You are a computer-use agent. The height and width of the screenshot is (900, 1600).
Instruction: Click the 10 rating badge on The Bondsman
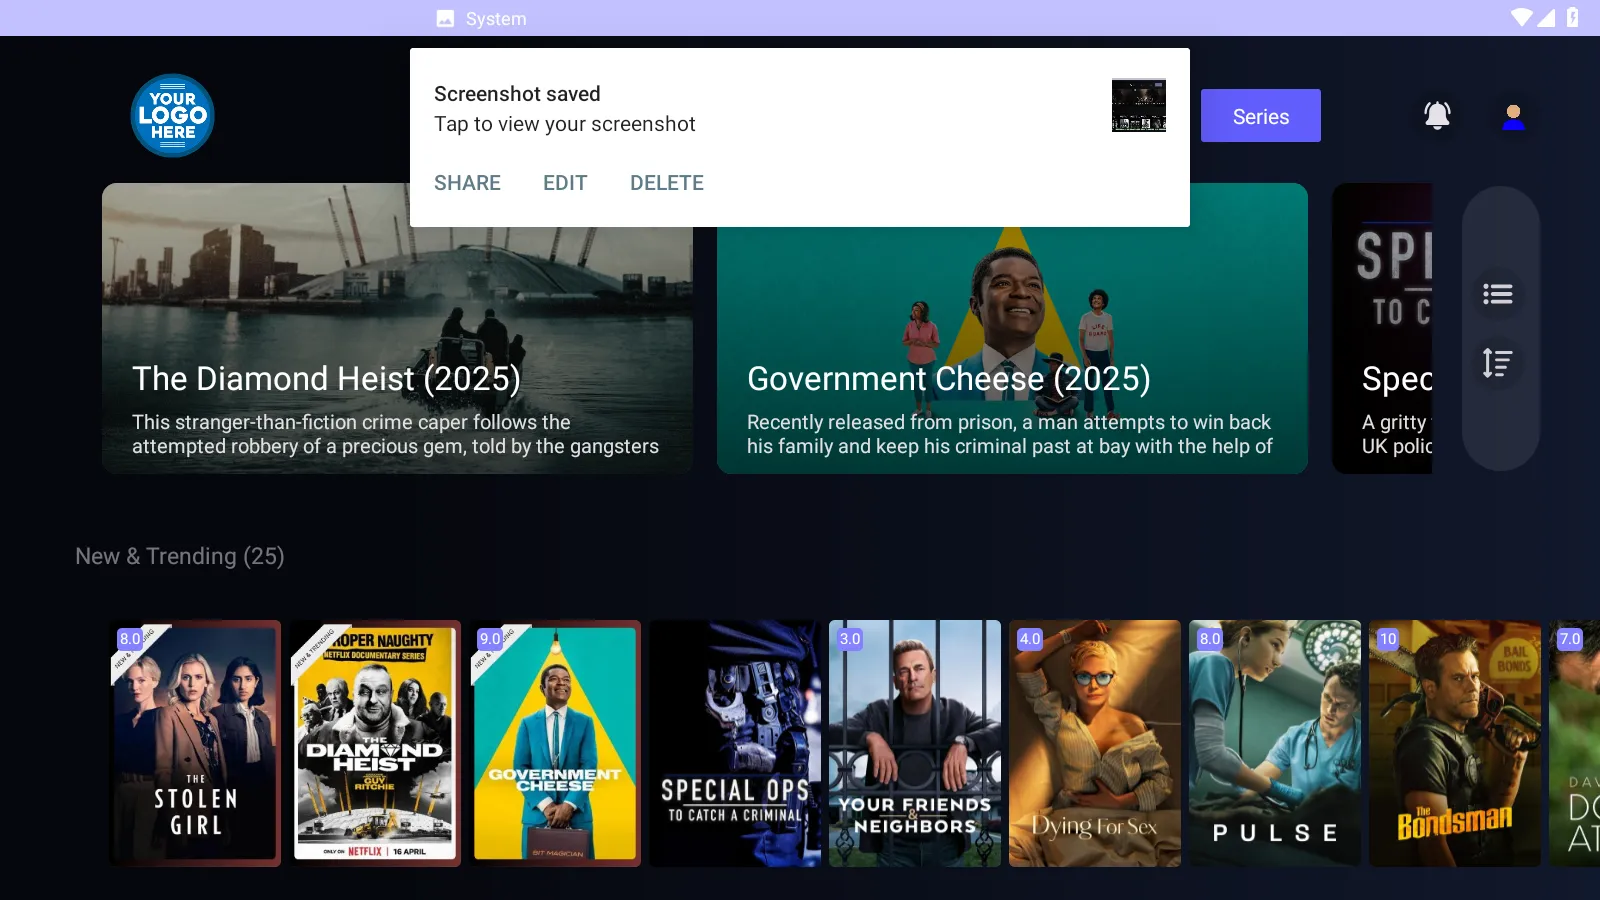click(x=1388, y=639)
